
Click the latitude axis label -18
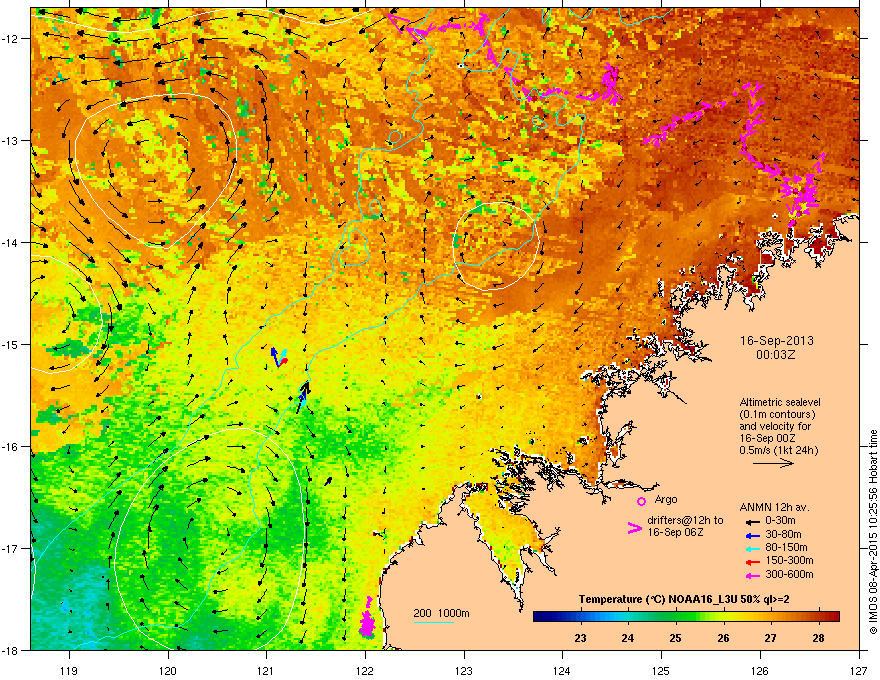point(11,650)
